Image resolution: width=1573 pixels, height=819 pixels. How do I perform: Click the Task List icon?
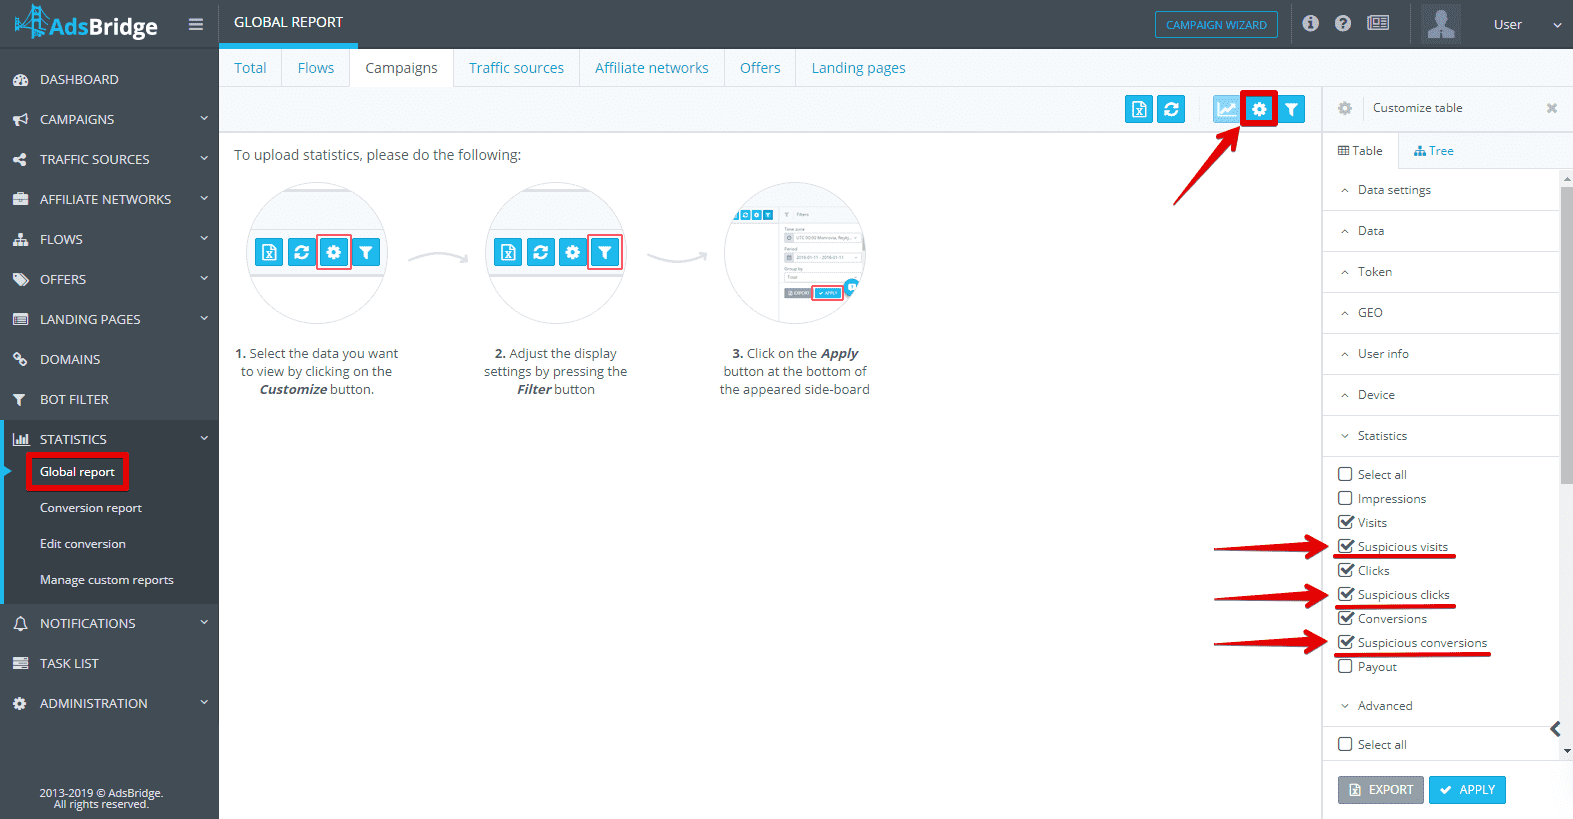pos(20,663)
